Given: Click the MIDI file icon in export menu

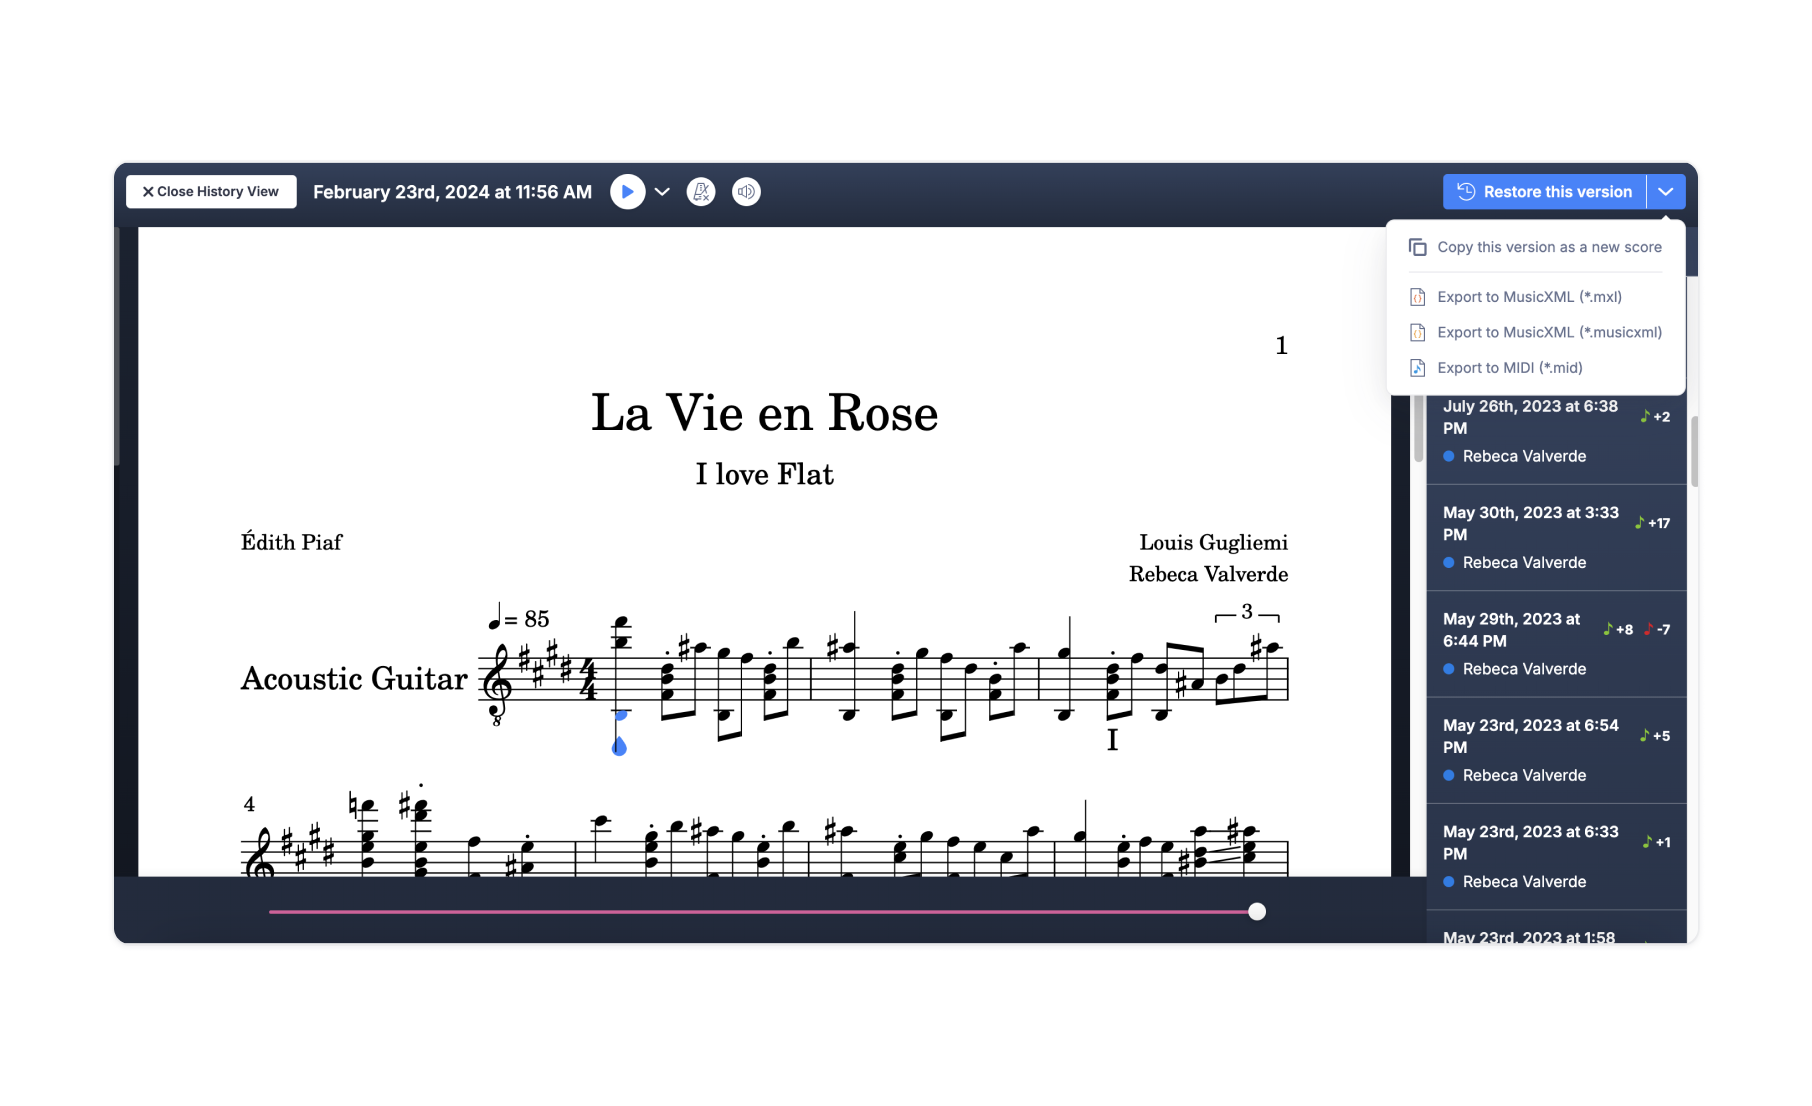Looking at the screenshot, I should [1417, 368].
